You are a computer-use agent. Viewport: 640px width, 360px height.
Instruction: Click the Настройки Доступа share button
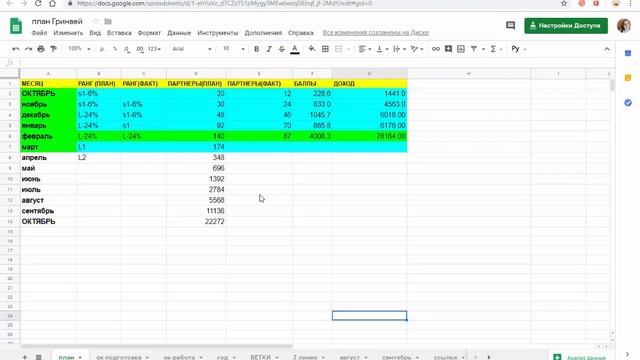point(566,26)
